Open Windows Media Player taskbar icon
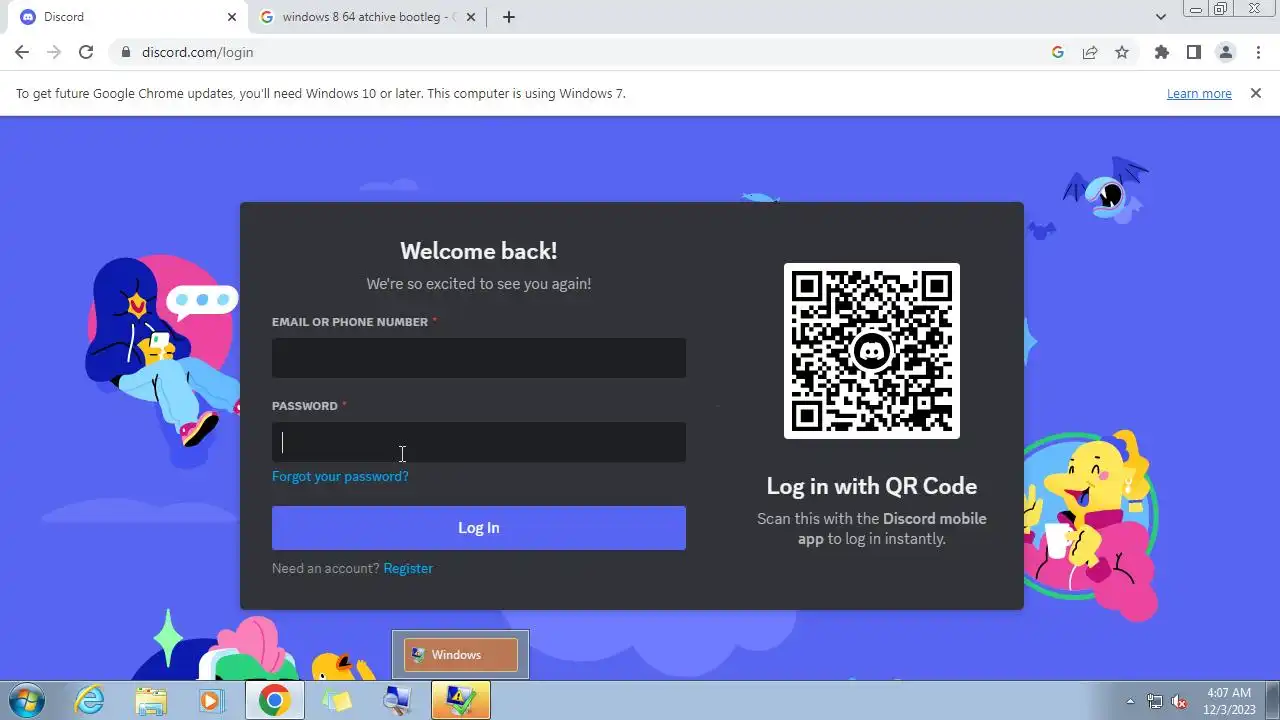This screenshot has height=720, width=1280. 212,700
